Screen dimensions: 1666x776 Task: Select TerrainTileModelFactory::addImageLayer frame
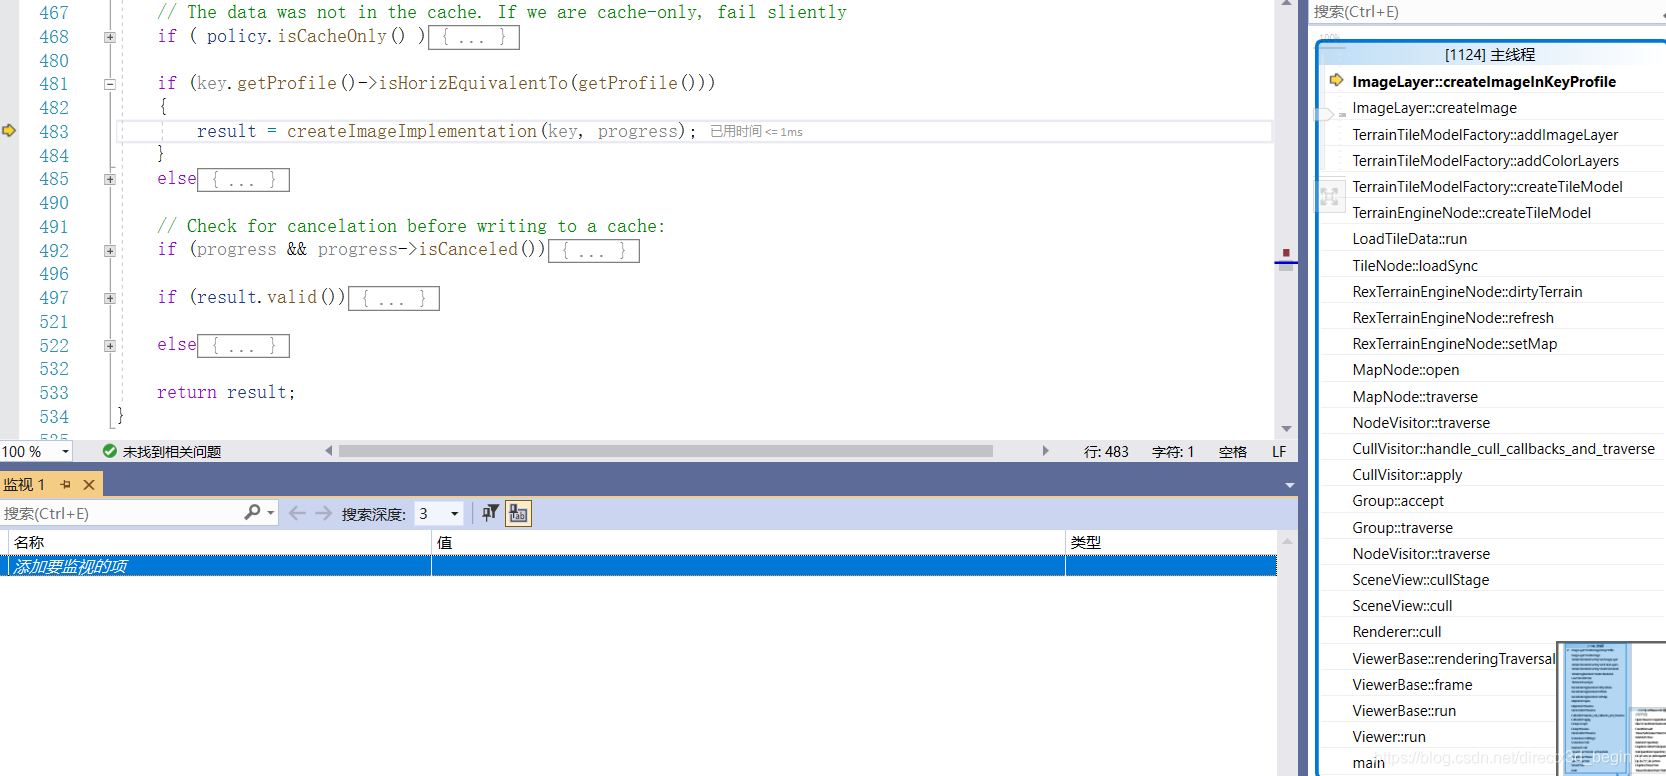click(1485, 134)
